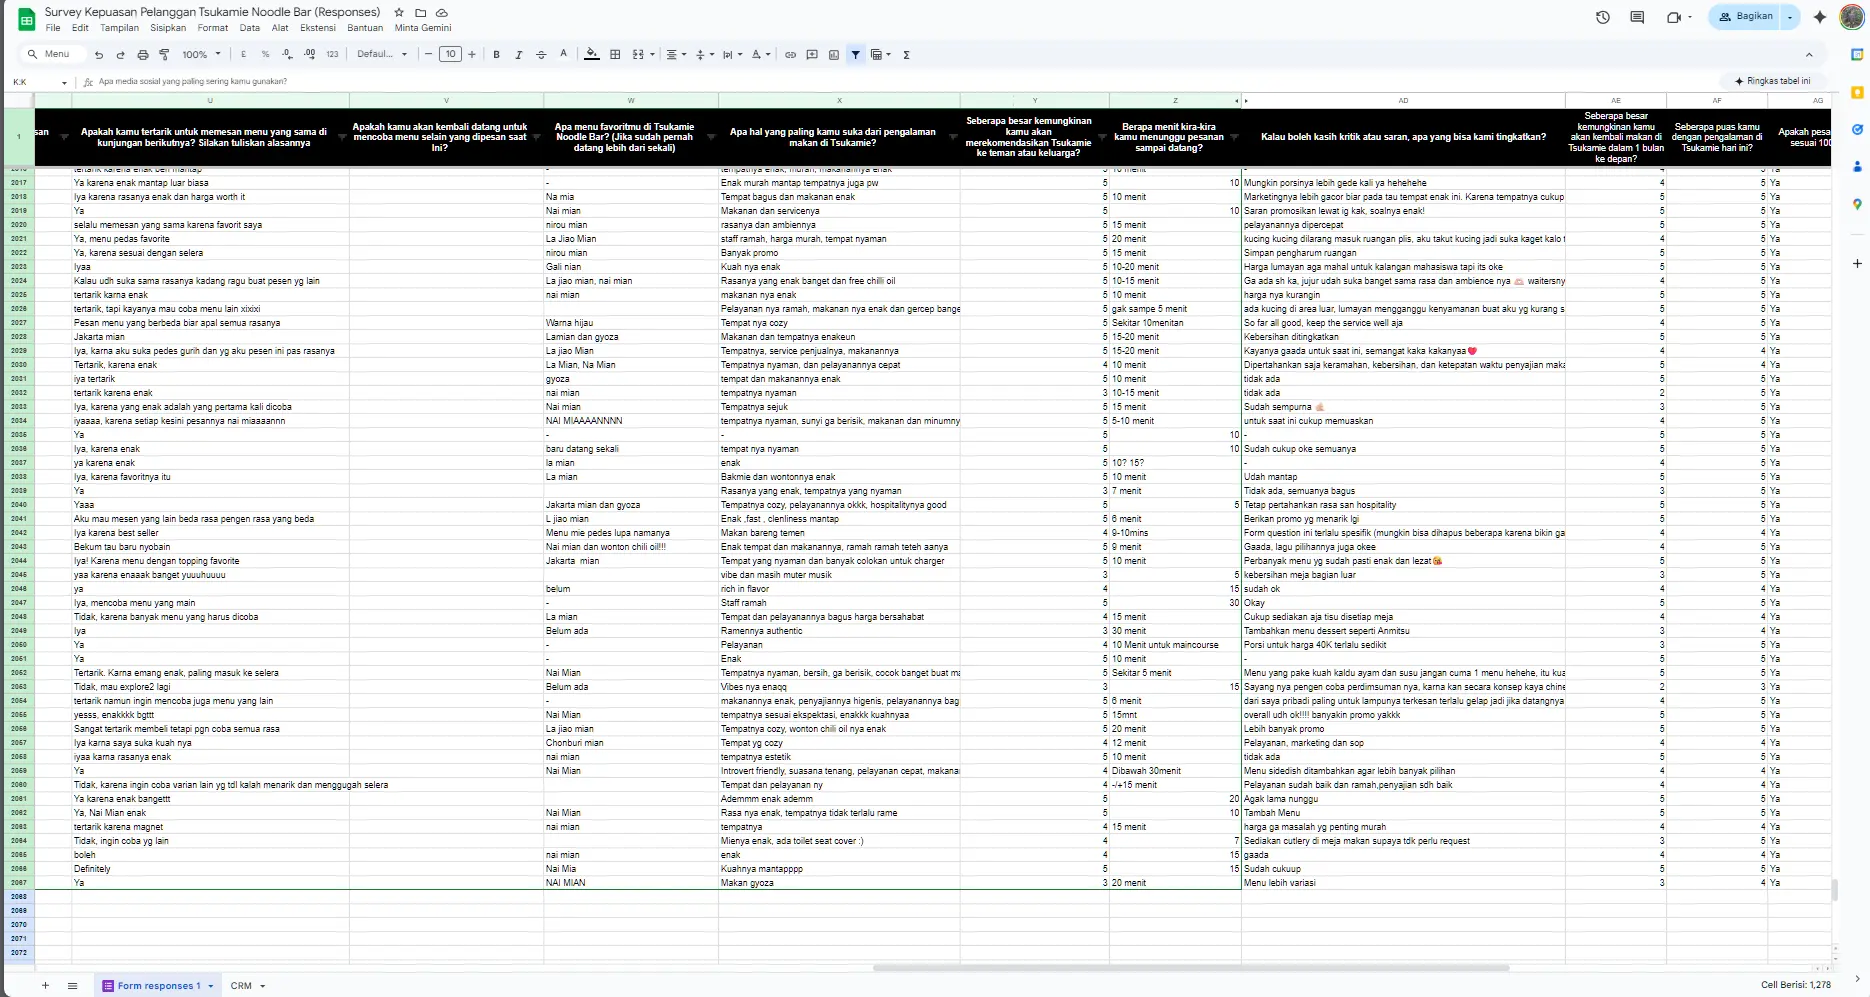
Task: Show all sheets list
Action: [x=72, y=986]
